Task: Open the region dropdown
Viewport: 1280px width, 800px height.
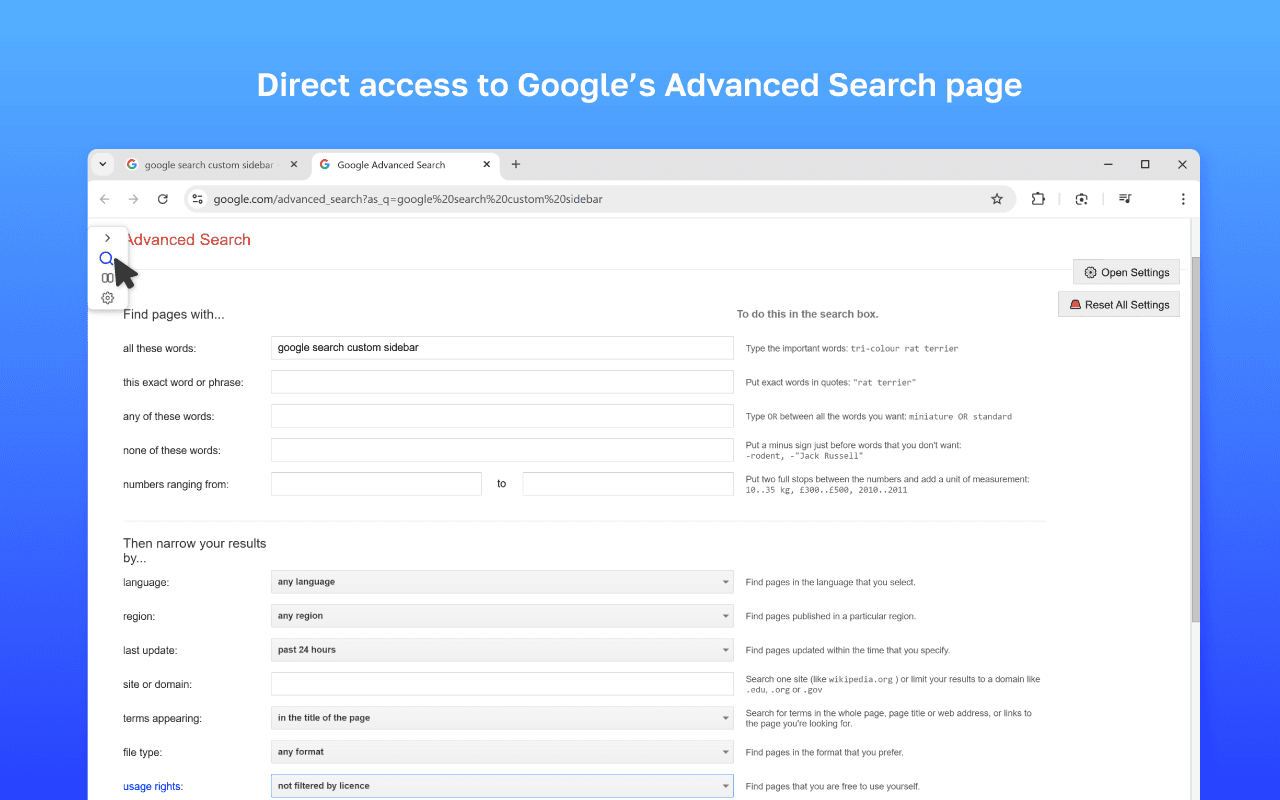Action: point(502,616)
